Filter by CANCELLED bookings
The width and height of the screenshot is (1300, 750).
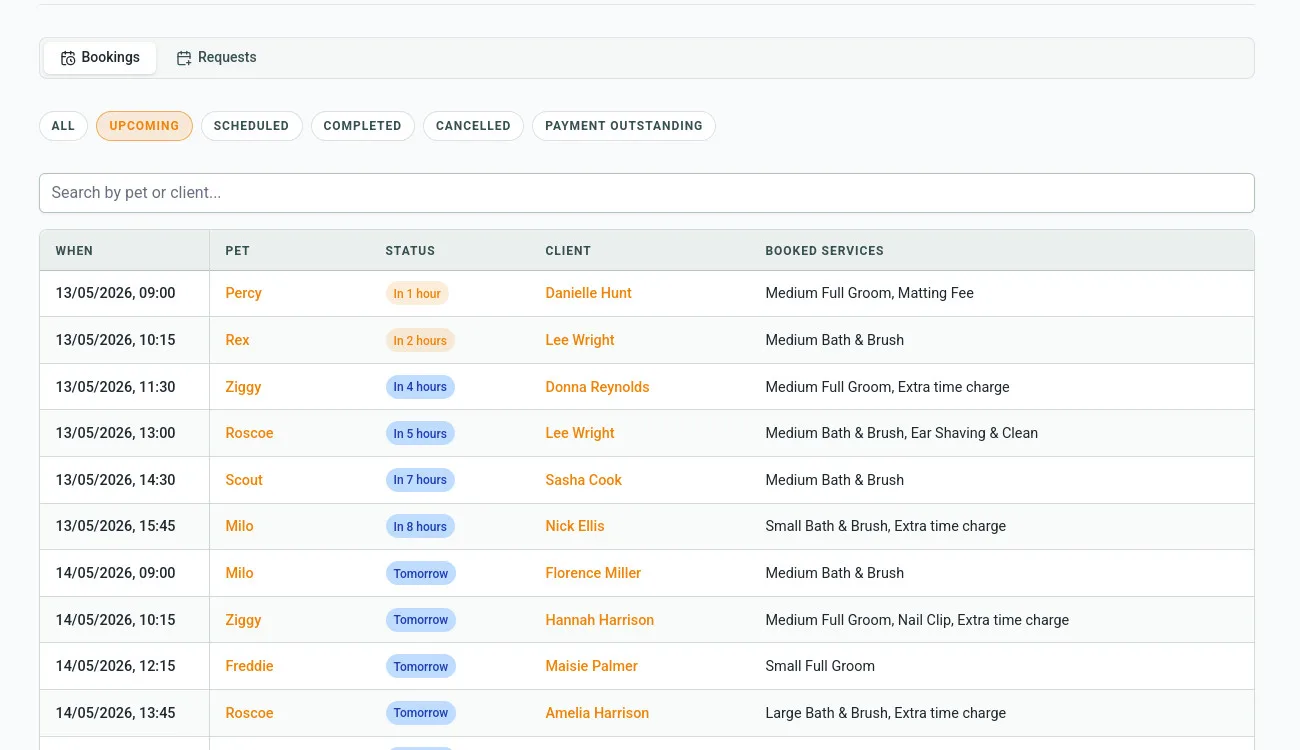click(x=473, y=126)
